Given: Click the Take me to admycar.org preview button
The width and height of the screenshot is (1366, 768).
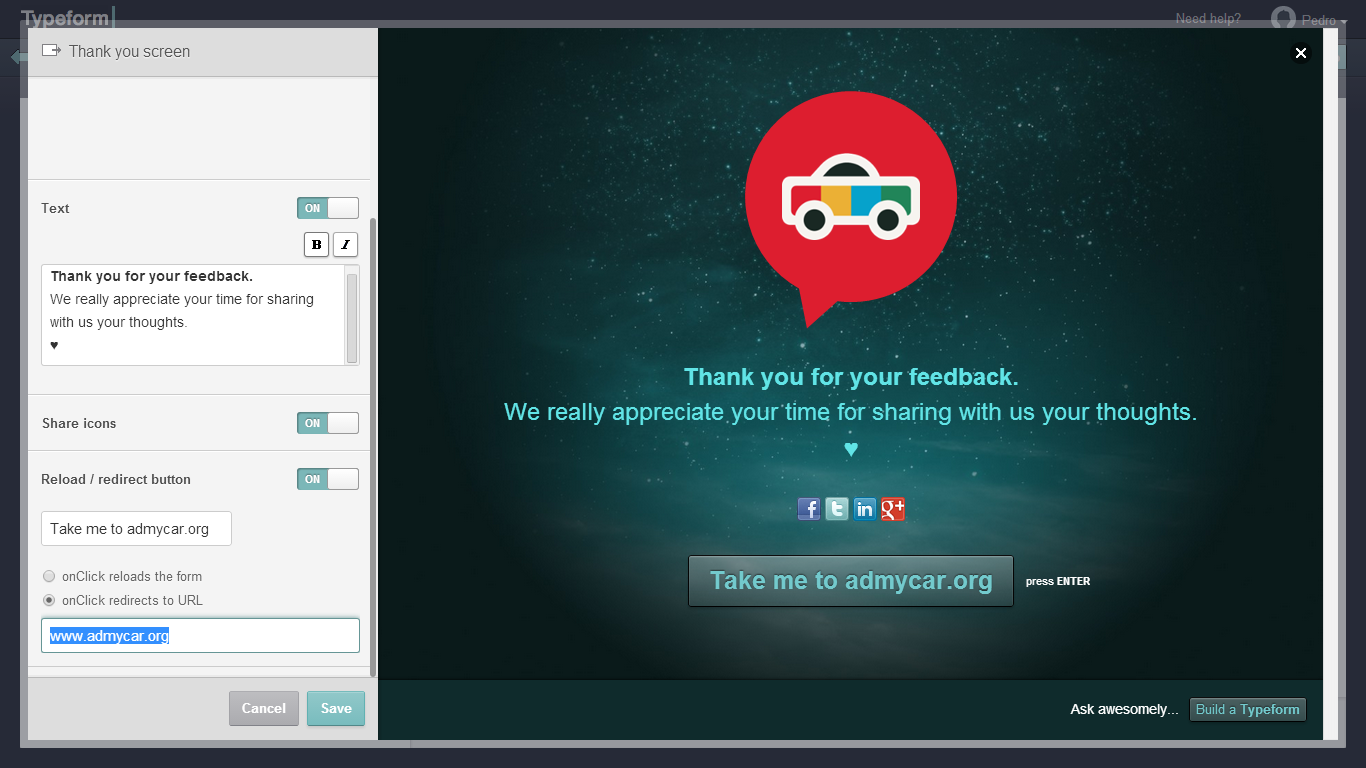Looking at the screenshot, I should tap(851, 581).
